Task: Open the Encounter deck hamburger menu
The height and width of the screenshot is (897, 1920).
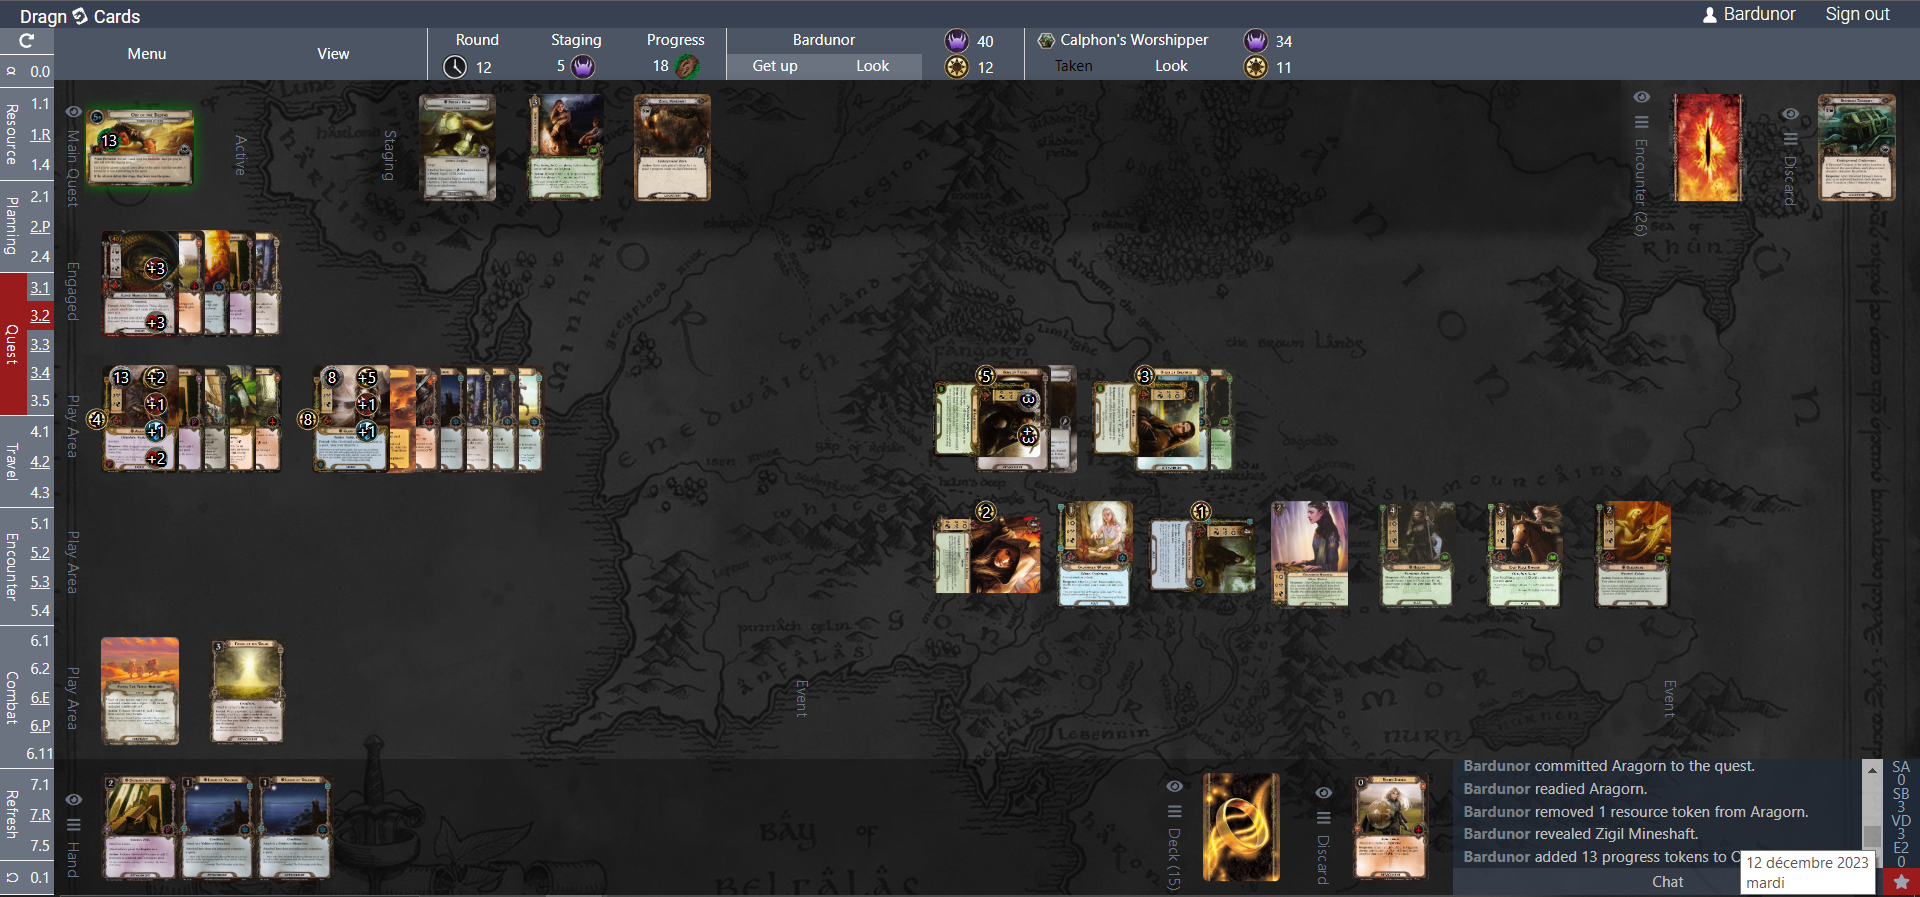Action: 1641,122
